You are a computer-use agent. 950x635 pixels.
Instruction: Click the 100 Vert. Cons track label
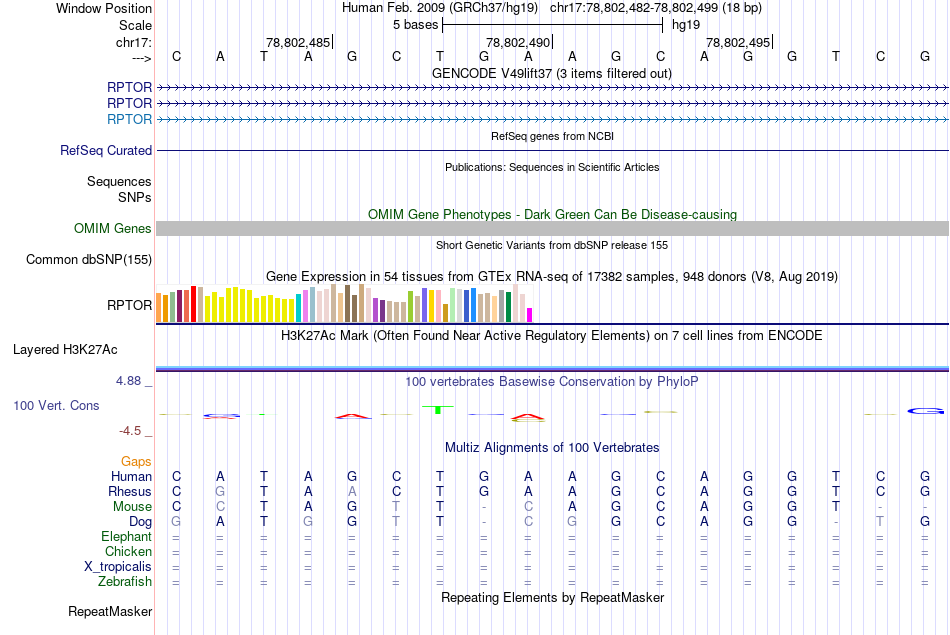point(56,405)
